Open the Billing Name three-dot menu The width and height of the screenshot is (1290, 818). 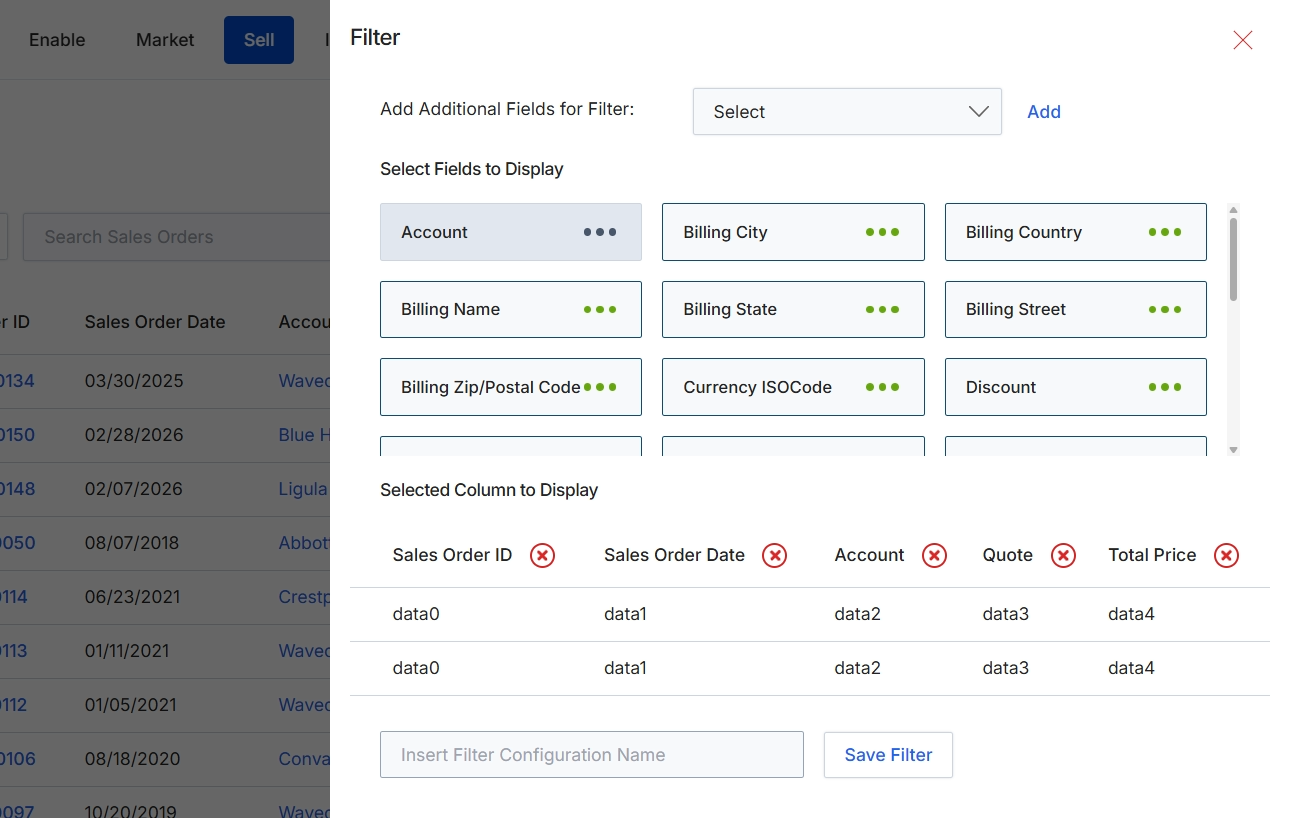[x=600, y=310]
